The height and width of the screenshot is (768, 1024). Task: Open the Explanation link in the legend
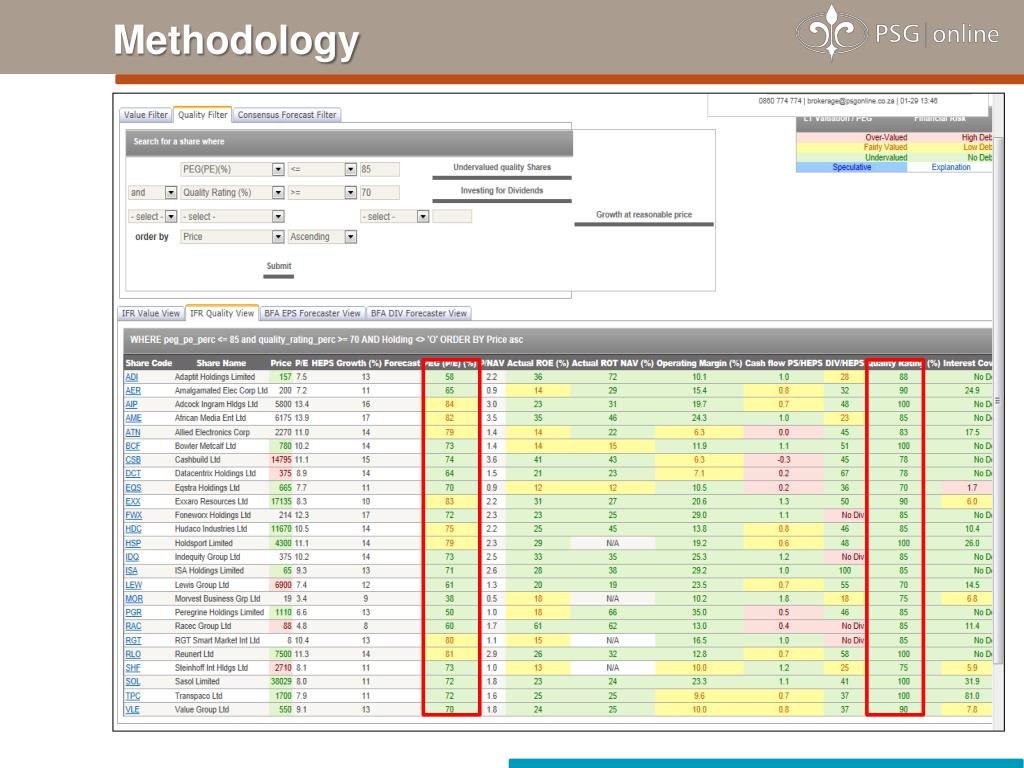click(951, 167)
